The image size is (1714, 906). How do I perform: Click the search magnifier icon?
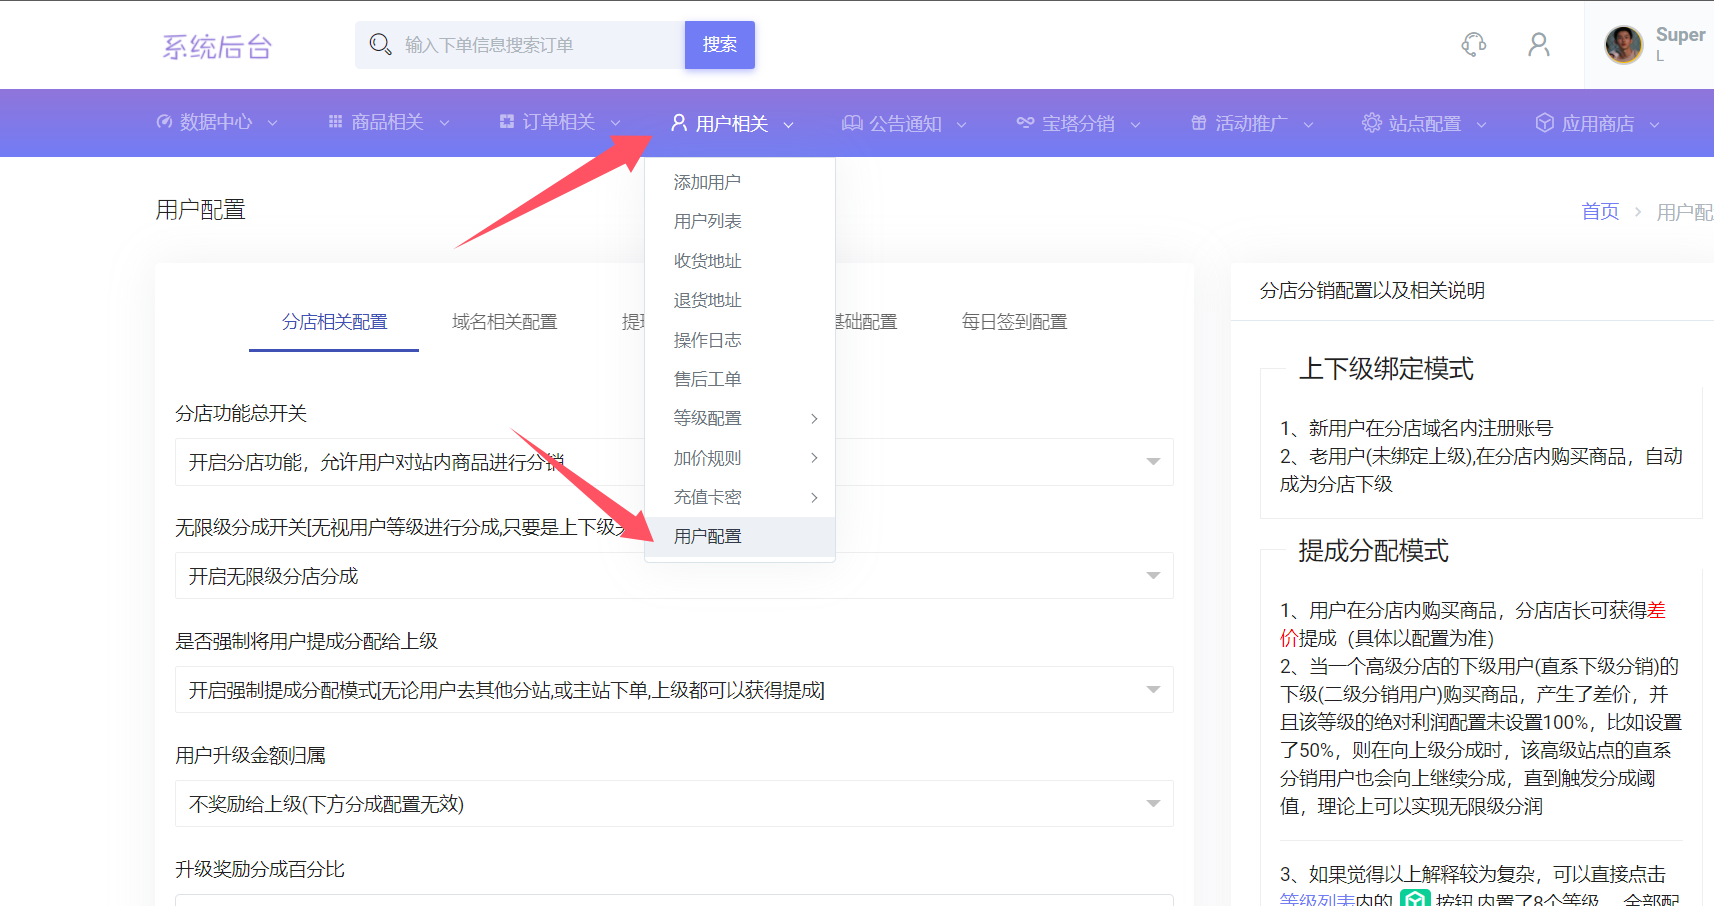pos(380,45)
